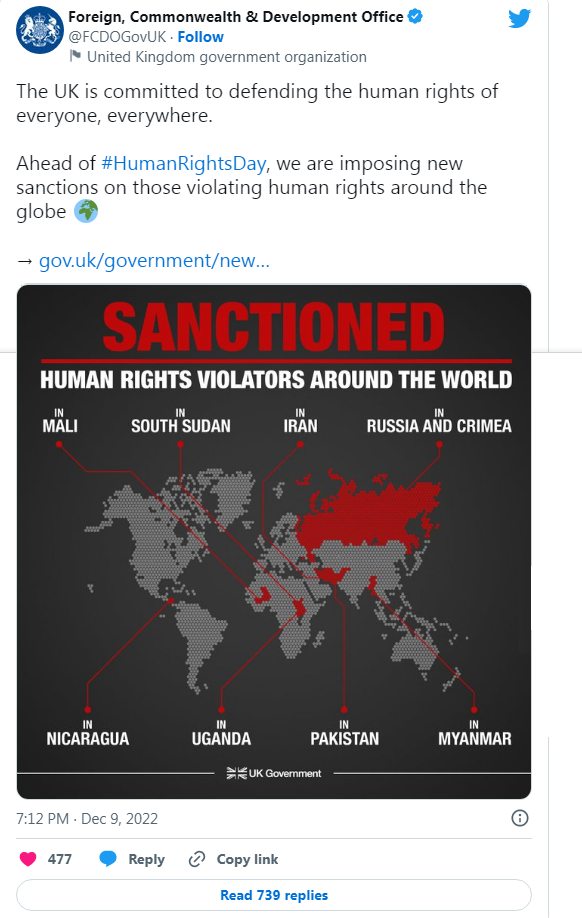Image resolution: width=582 pixels, height=918 pixels.
Task: Click the info icon below the image
Action: pyautogui.click(x=519, y=818)
